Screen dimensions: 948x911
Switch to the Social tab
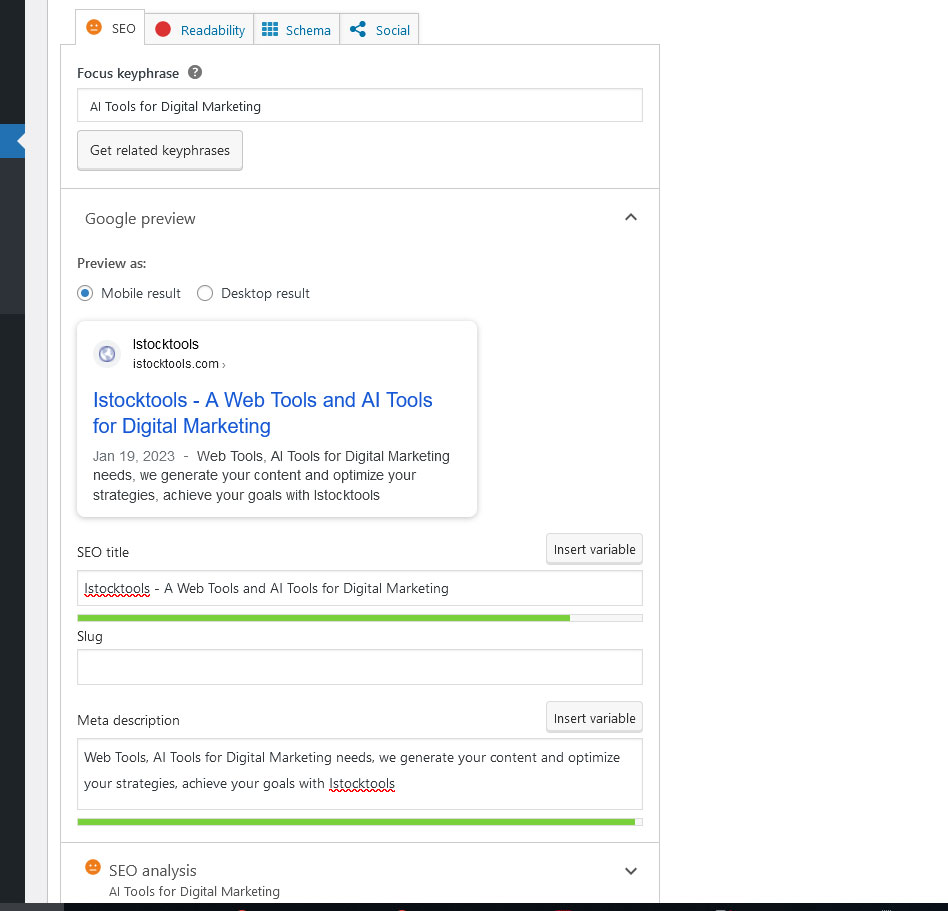[379, 30]
